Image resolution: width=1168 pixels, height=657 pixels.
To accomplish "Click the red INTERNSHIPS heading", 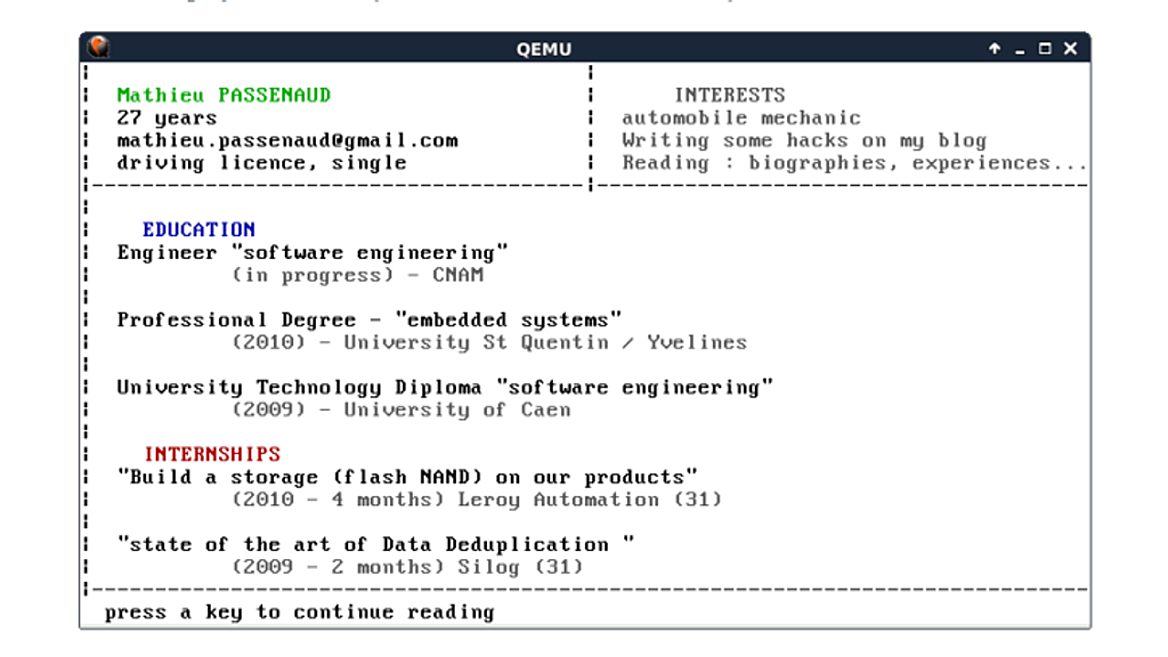I will click(x=212, y=455).
